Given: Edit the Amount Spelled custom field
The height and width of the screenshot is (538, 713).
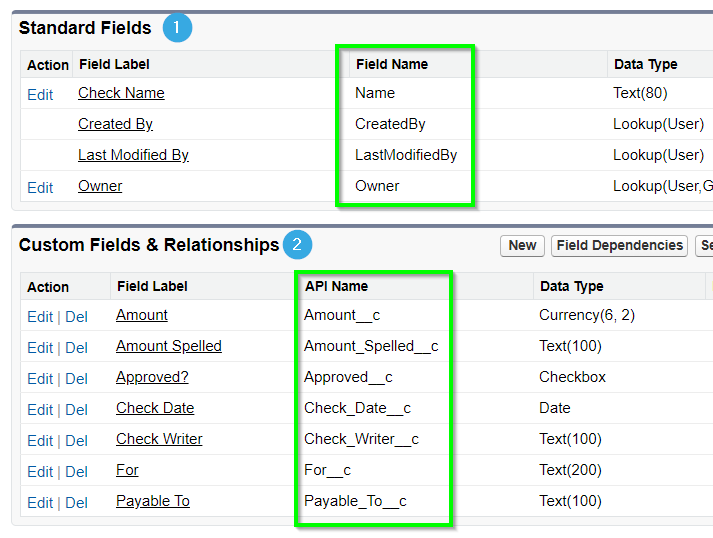Looking at the screenshot, I should (x=40, y=347).
